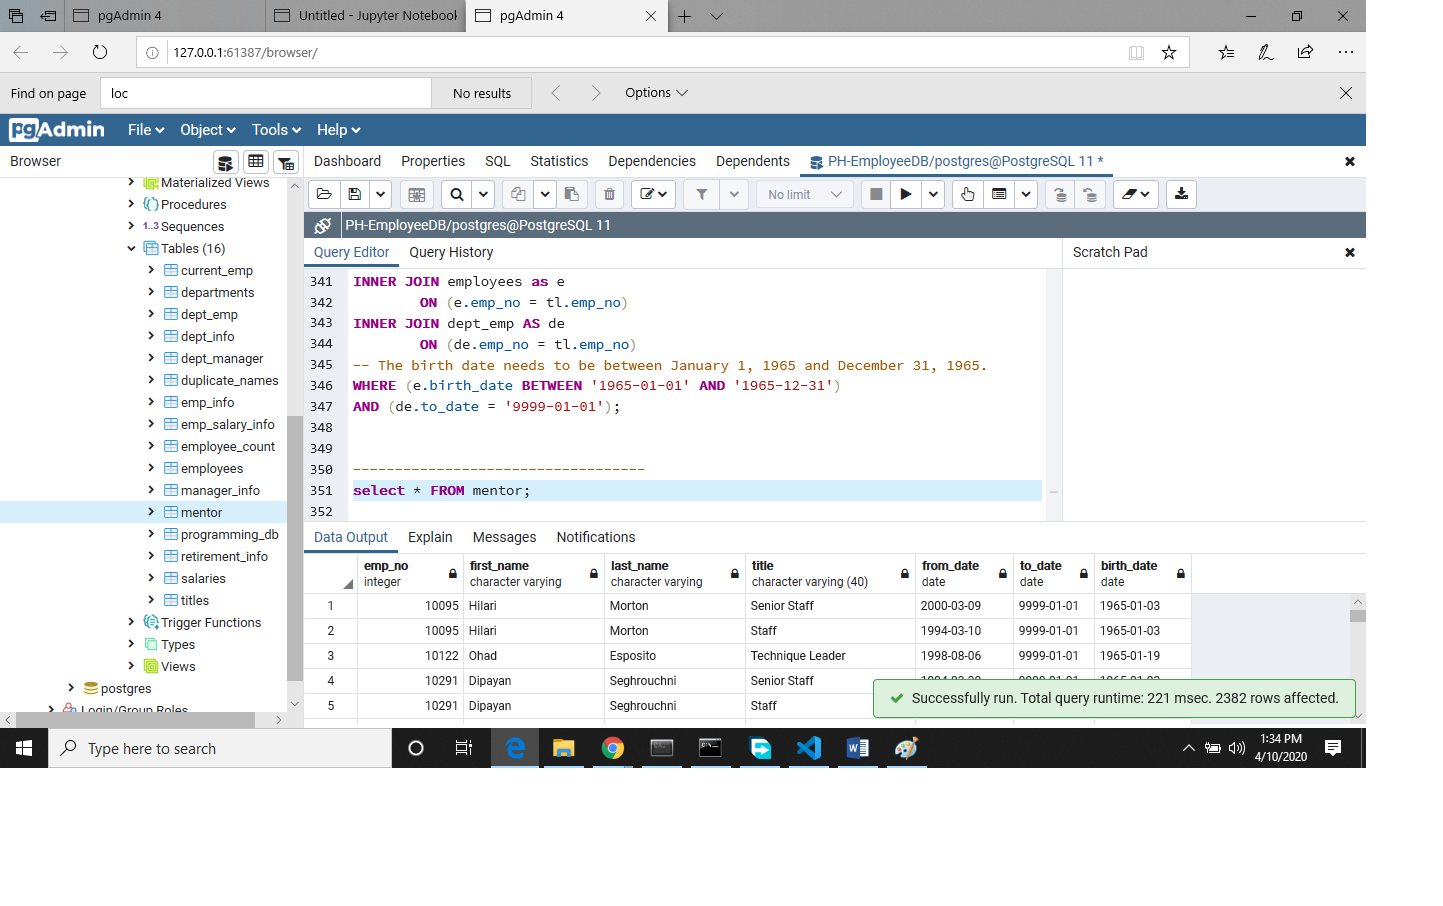Open Visual Studio Code from taskbar
The image size is (1443, 906).
pos(808,748)
